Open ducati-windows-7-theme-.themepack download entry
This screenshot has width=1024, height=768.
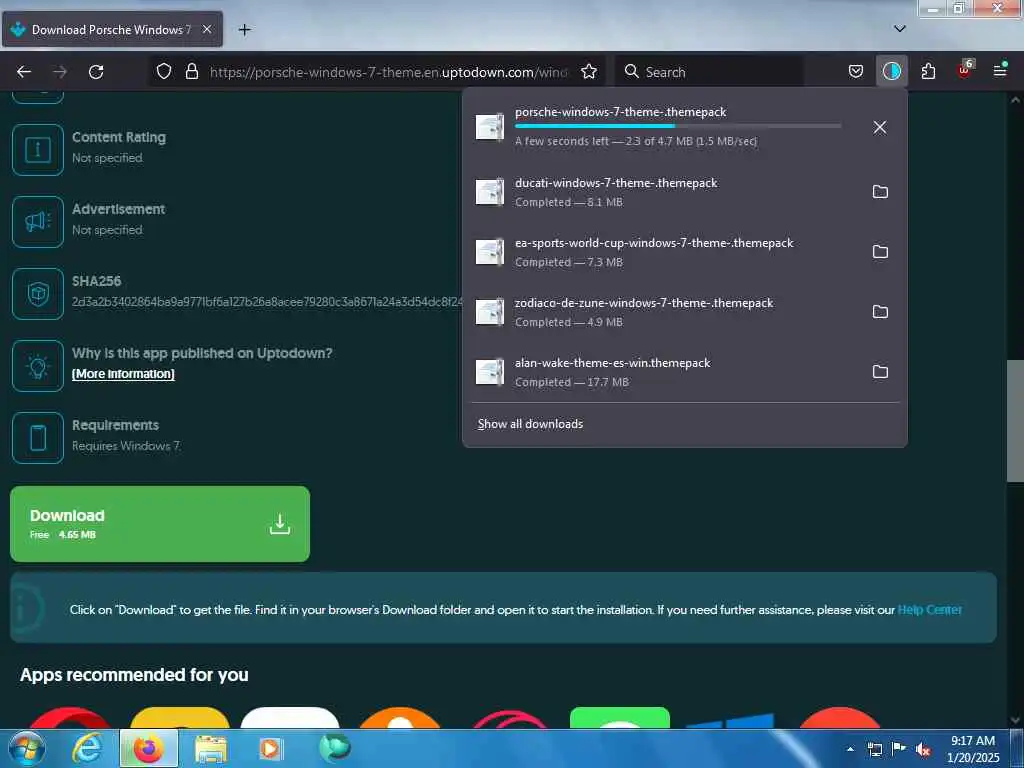(663, 192)
